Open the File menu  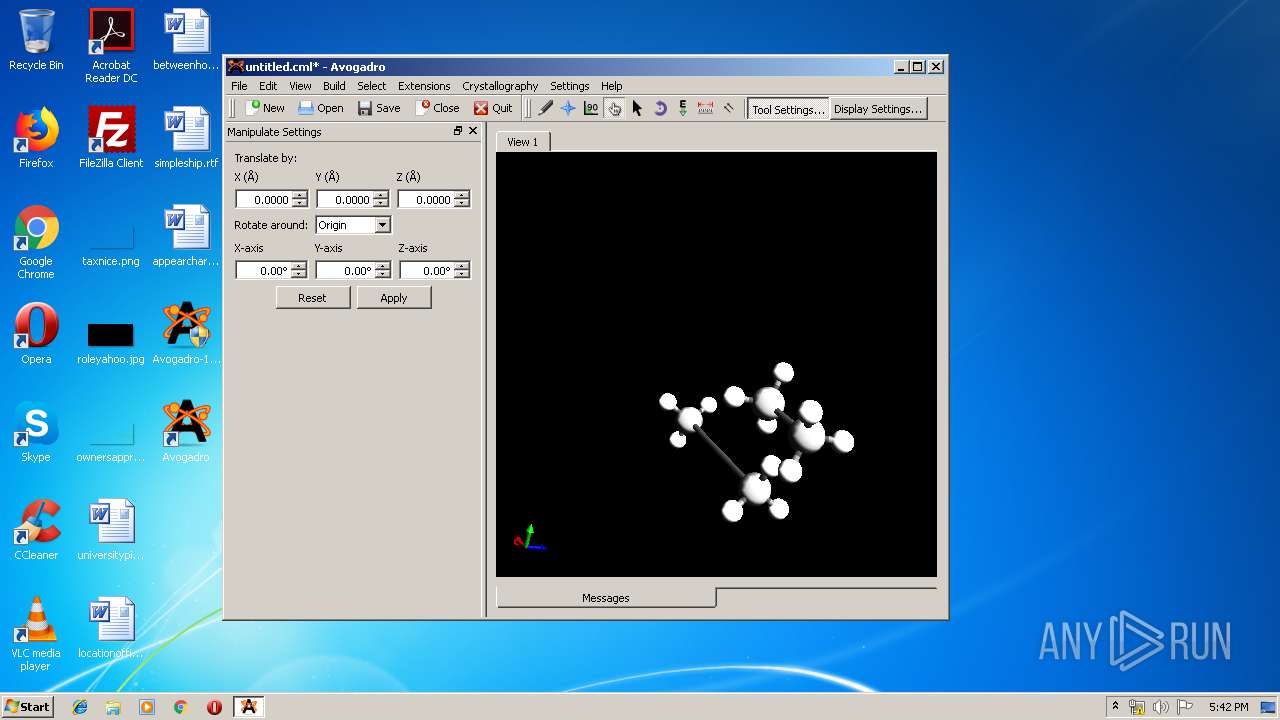pyautogui.click(x=239, y=86)
